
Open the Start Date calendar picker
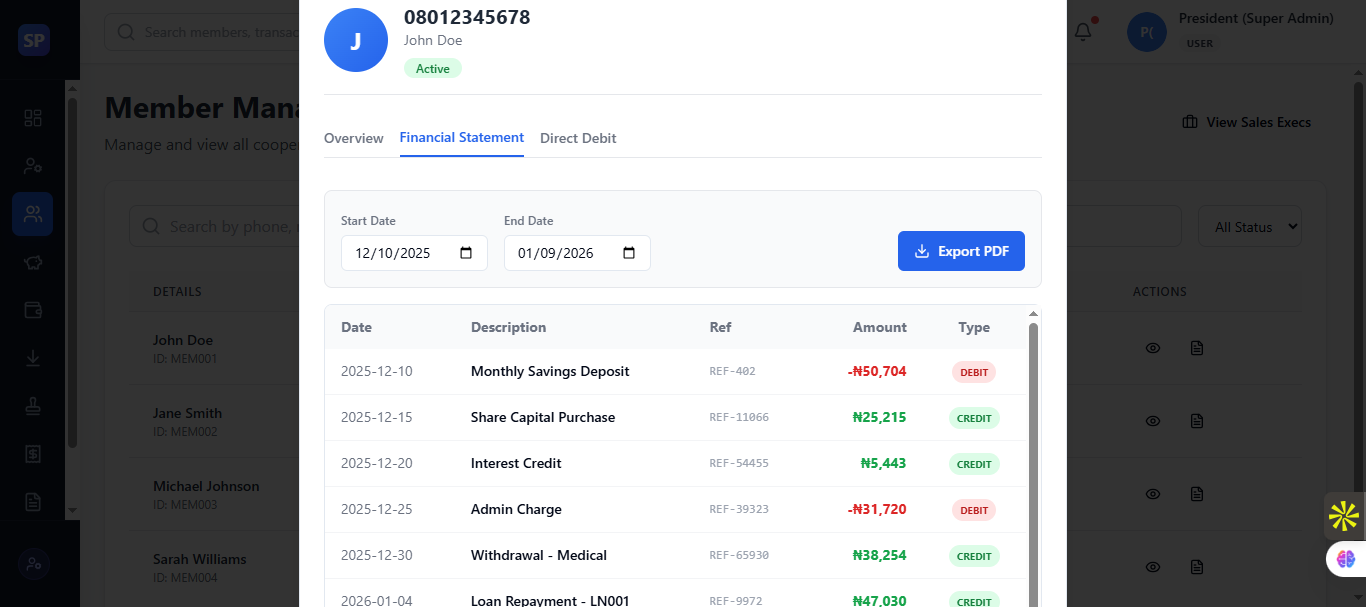tap(466, 253)
